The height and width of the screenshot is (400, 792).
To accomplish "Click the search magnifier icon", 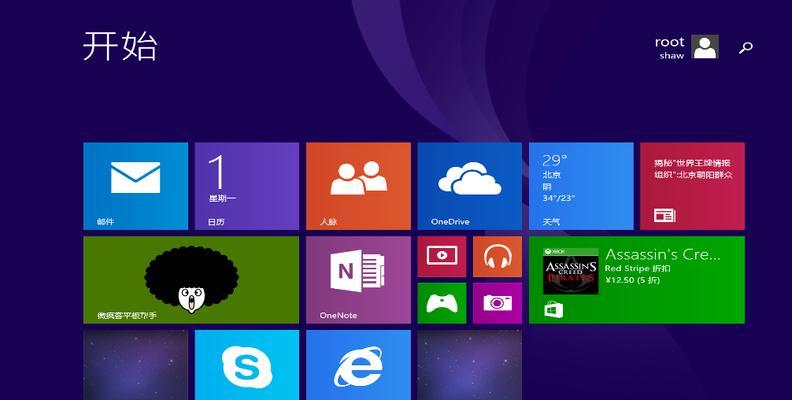I will pos(746,48).
